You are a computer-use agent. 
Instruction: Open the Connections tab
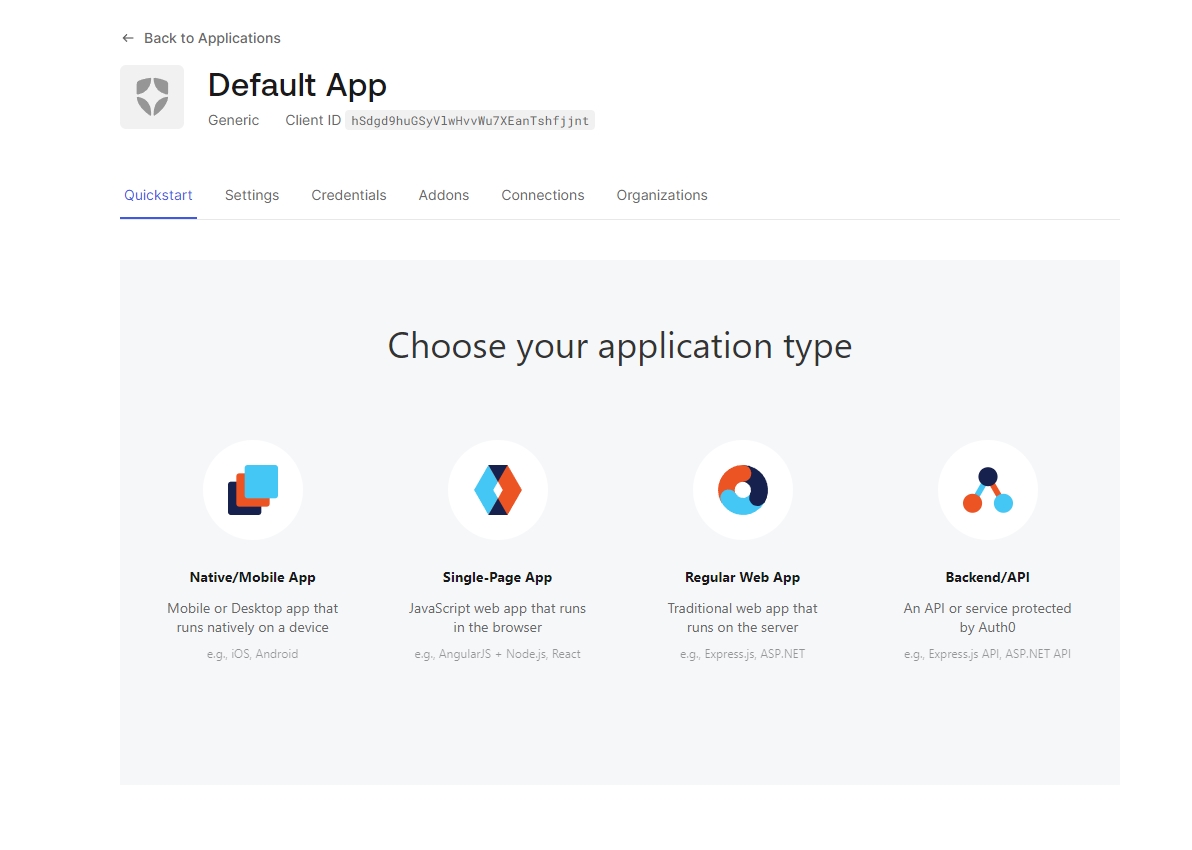pyautogui.click(x=543, y=195)
